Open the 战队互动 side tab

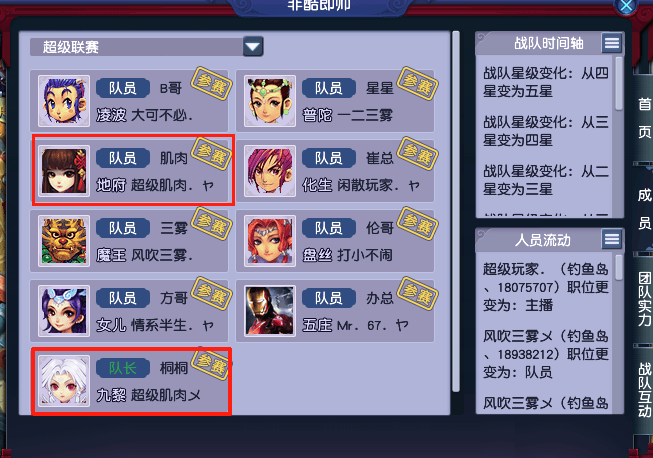644,390
